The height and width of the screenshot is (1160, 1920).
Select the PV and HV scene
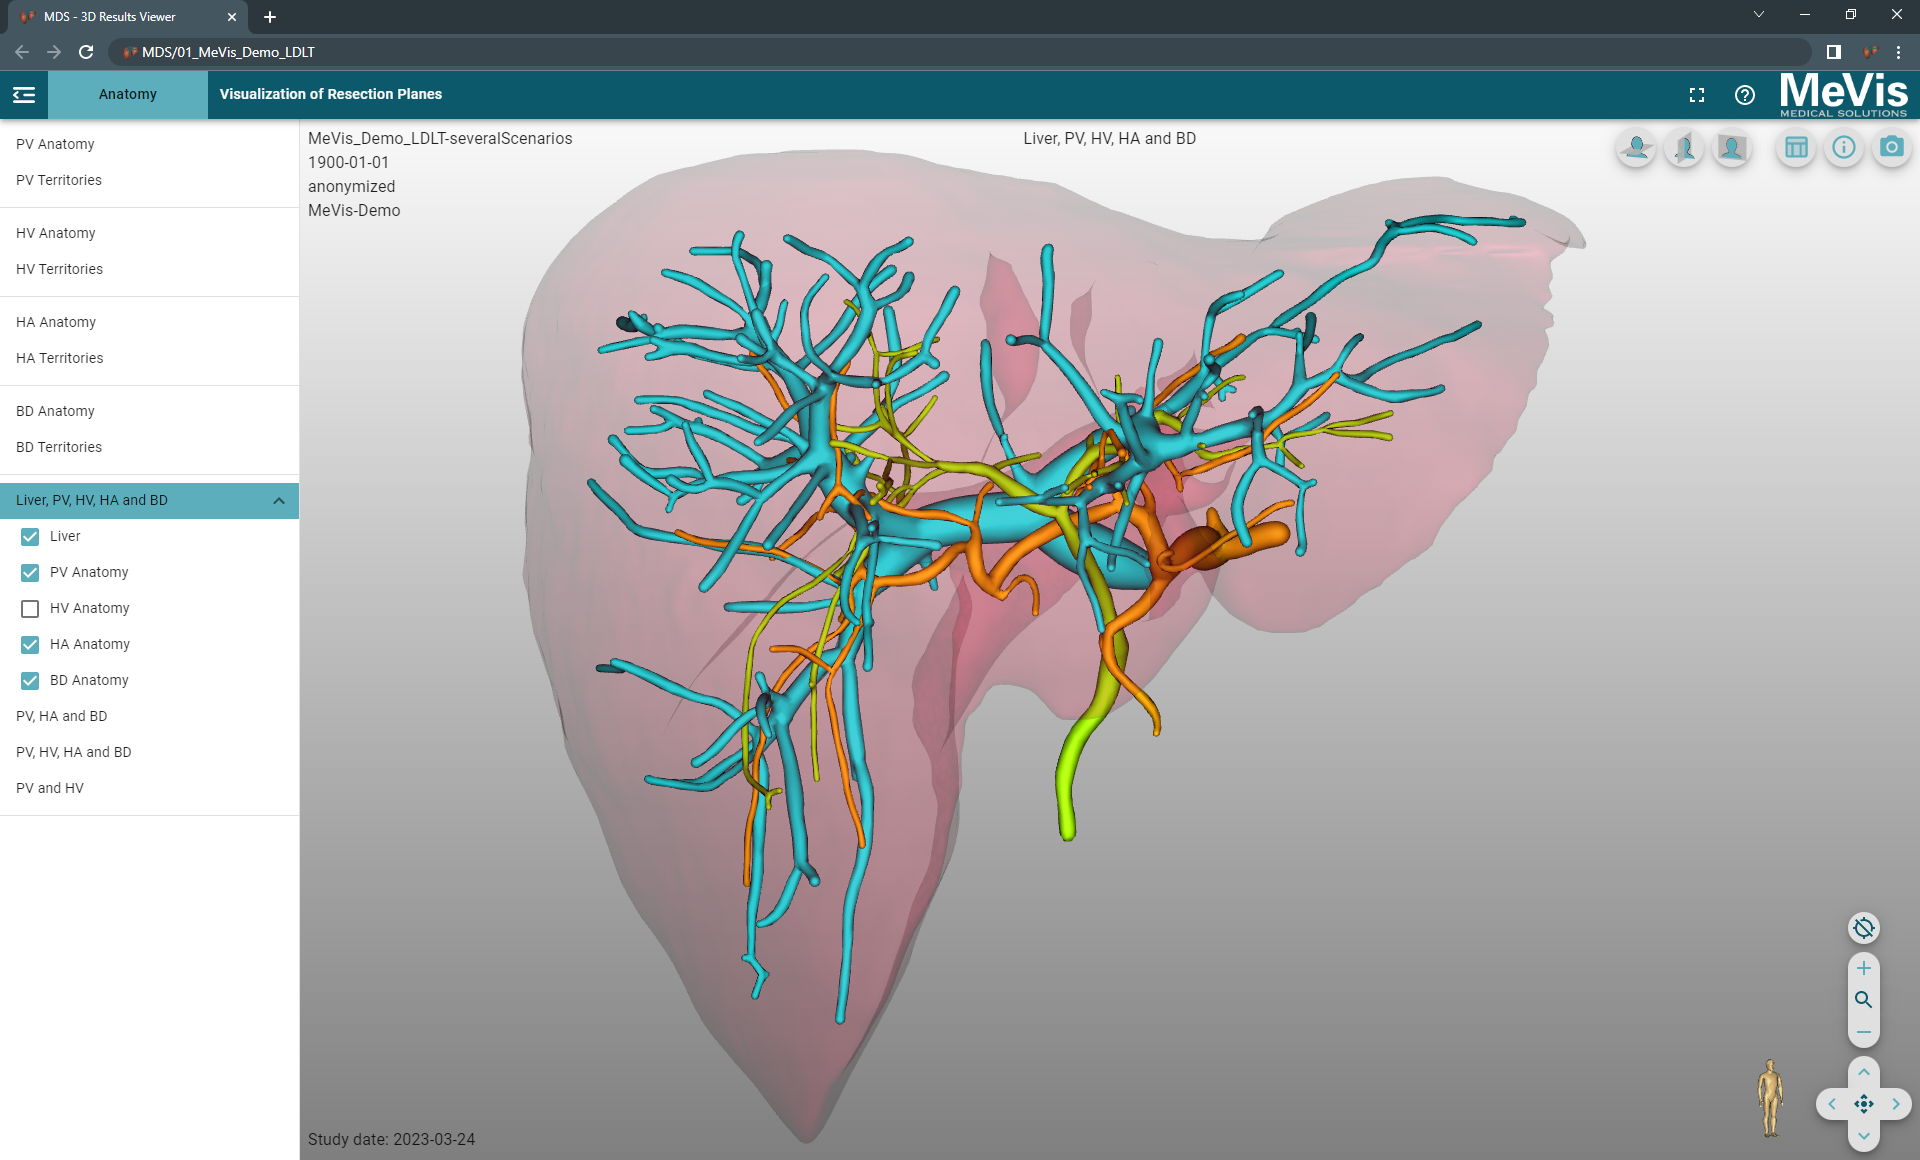point(150,788)
